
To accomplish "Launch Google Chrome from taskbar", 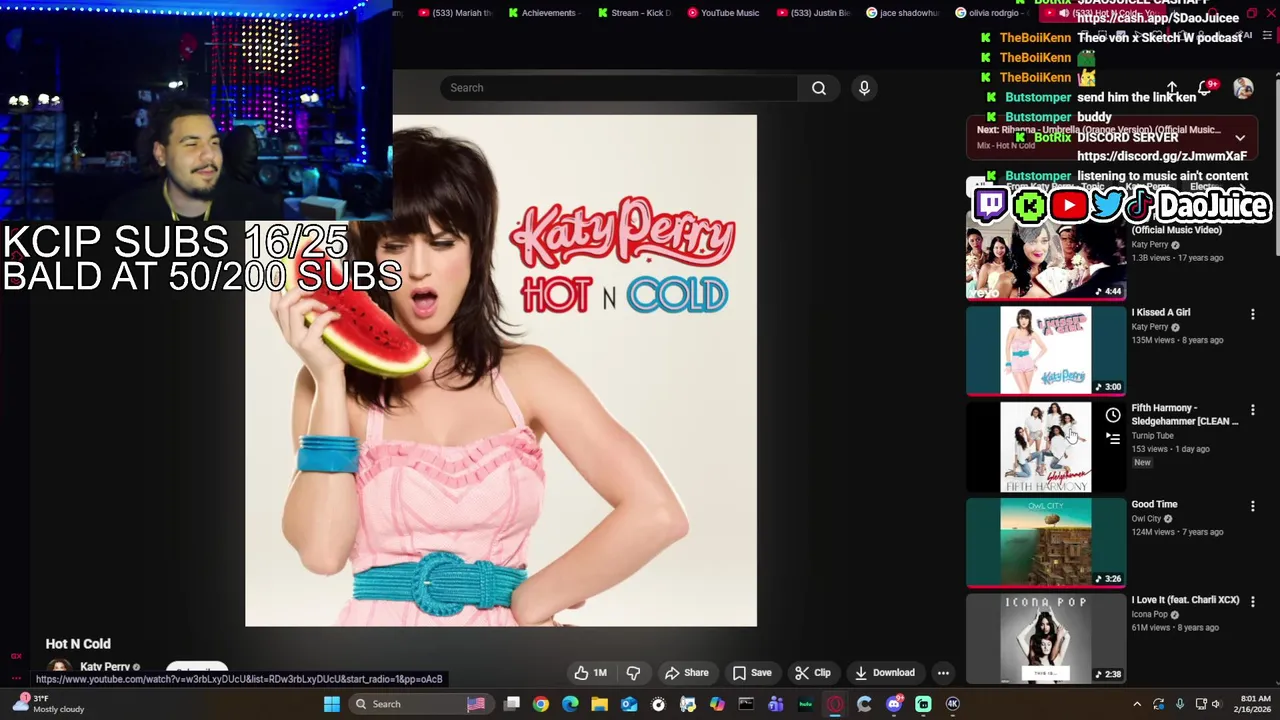I will (x=541, y=704).
